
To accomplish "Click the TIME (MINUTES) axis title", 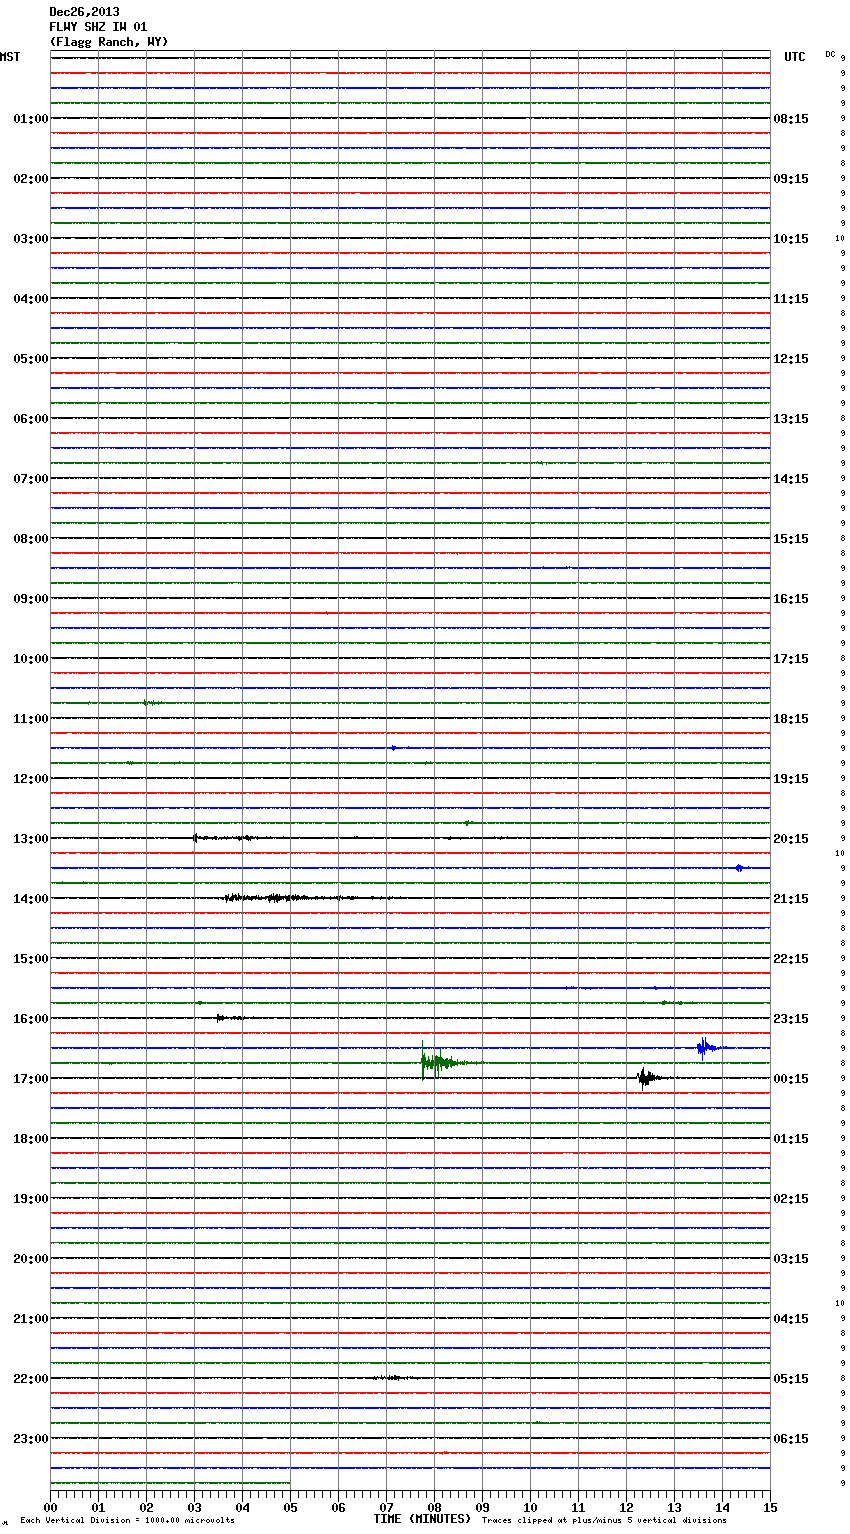I will click(x=422, y=1519).
